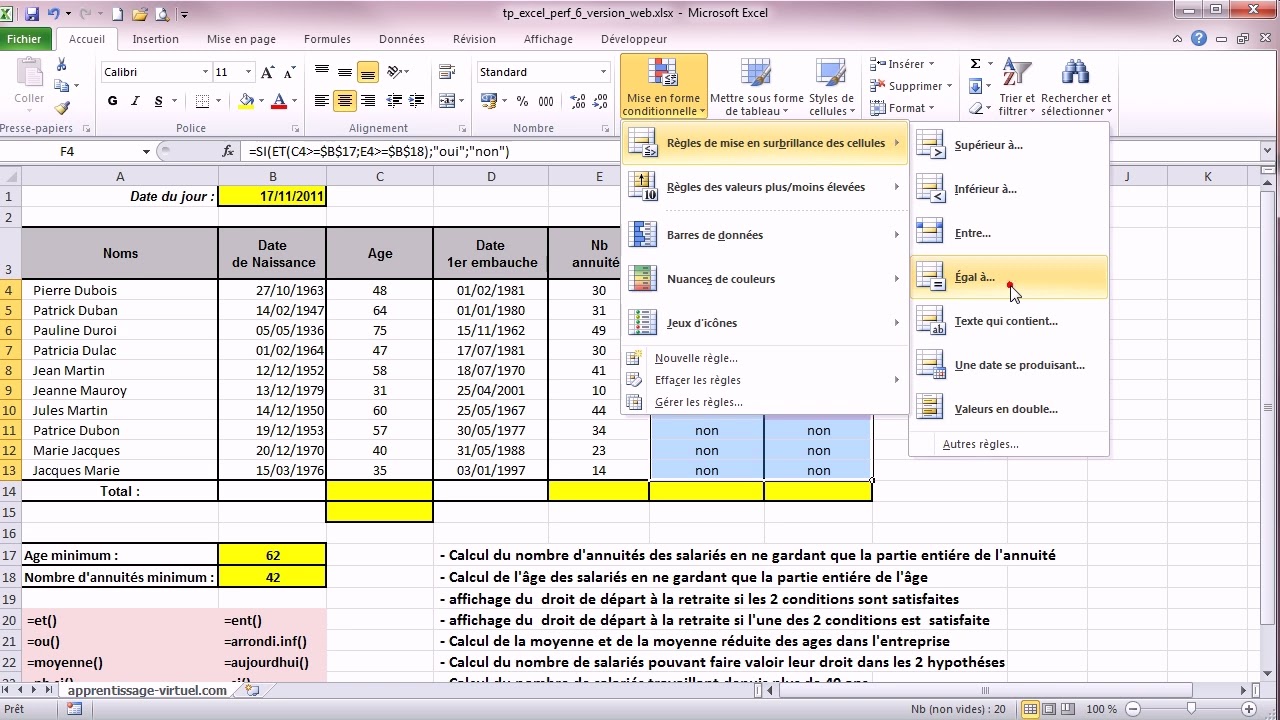Click the AutoSum sigma icon
Image resolution: width=1280 pixels, height=720 pixels.
[975, 64]
